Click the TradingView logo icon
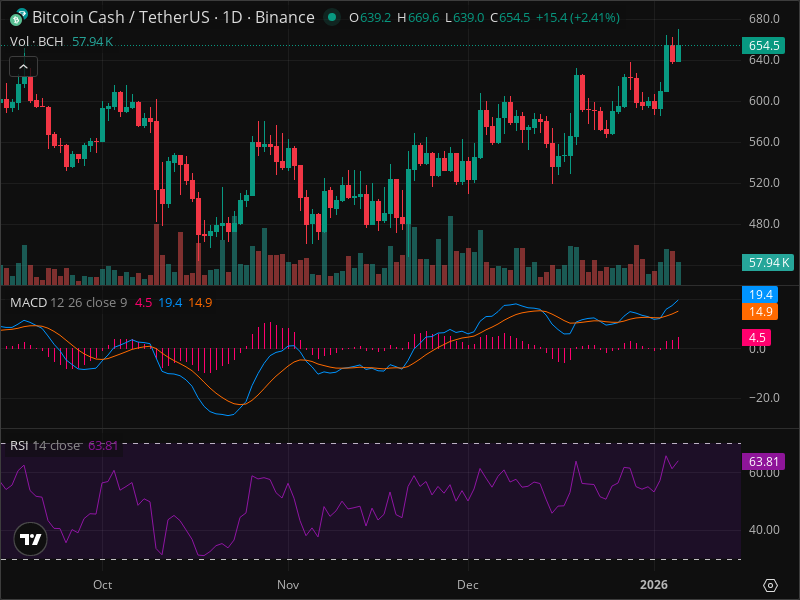The width and height of the screenshot is (800, 600). [31, 539]
